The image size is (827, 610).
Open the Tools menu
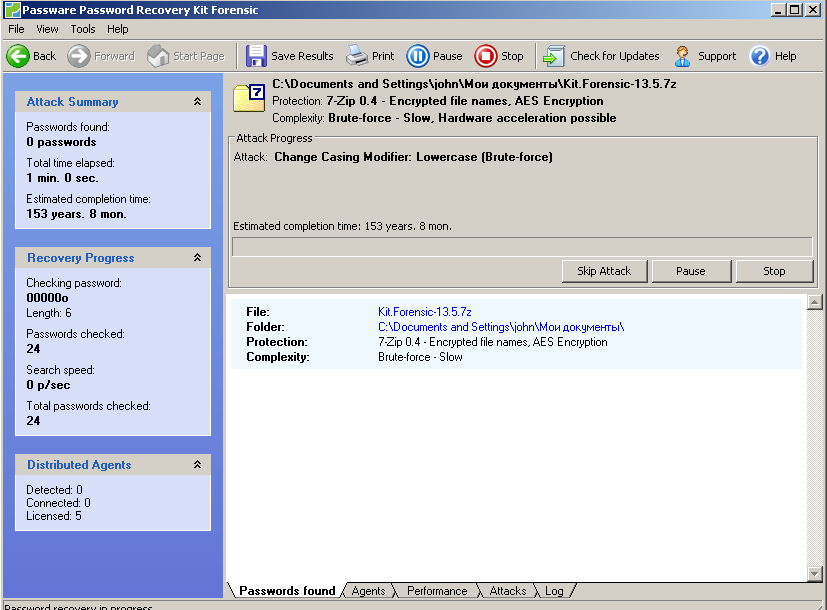pos(83,29)
